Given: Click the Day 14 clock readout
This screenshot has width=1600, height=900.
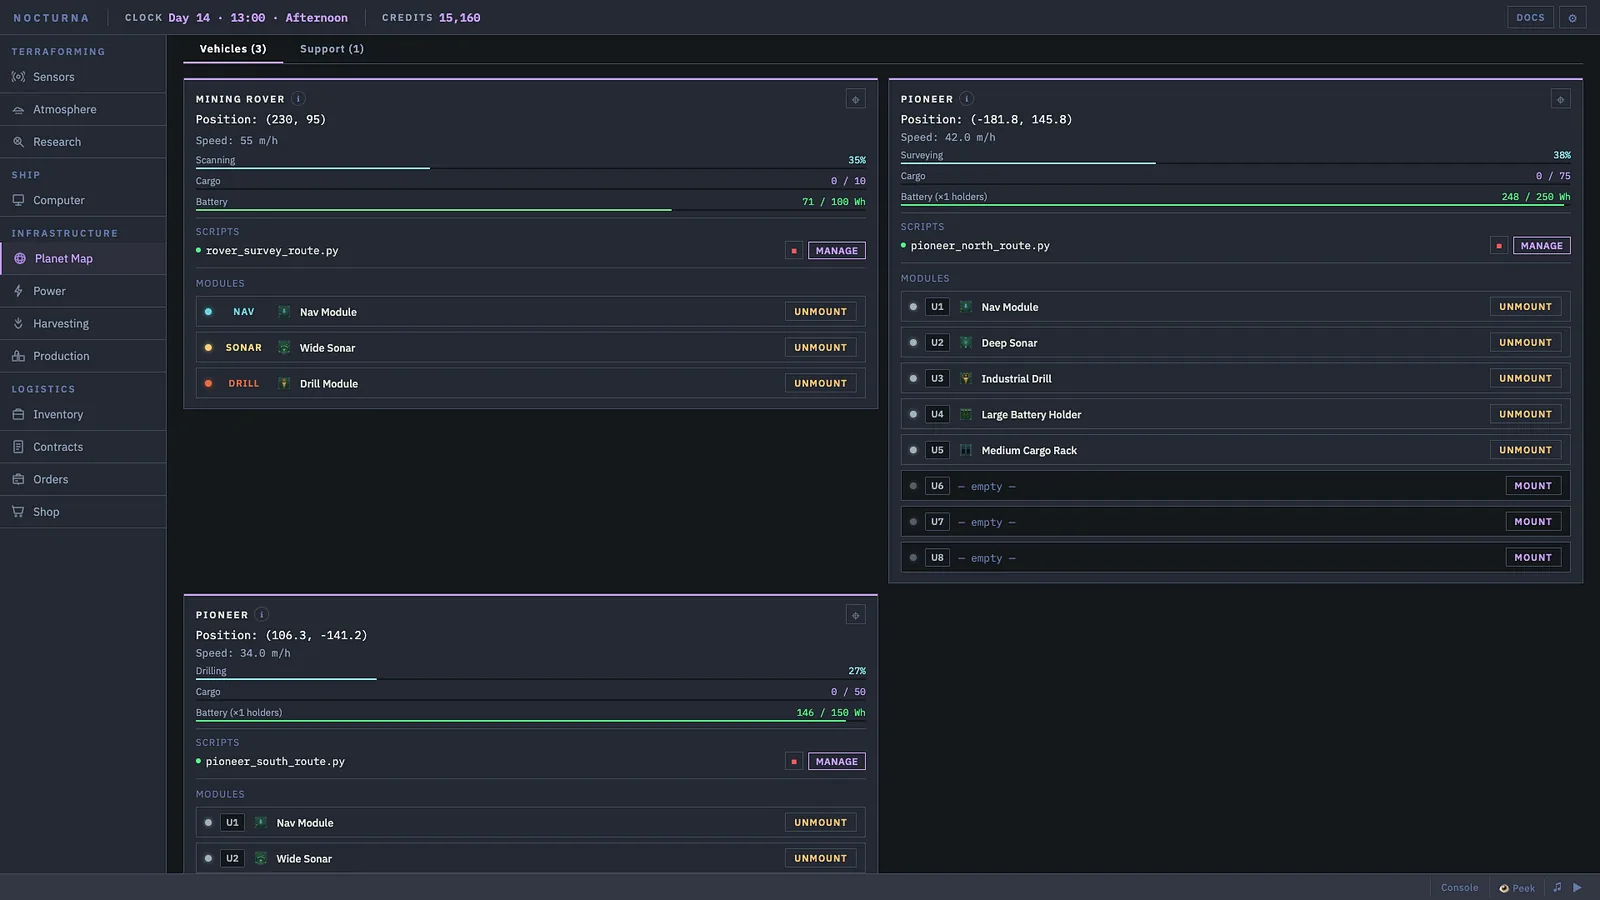Looking at the screenshot, I should click(x=236, y=18).
